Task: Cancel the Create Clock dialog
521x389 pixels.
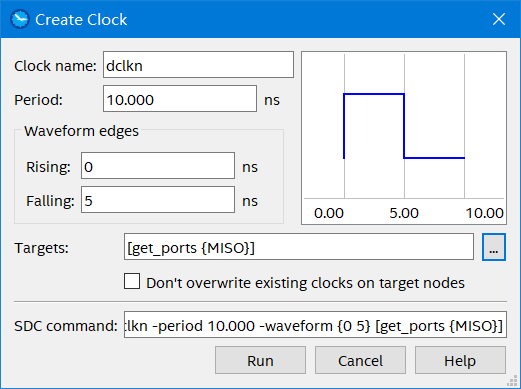Action: coord(360,360)
